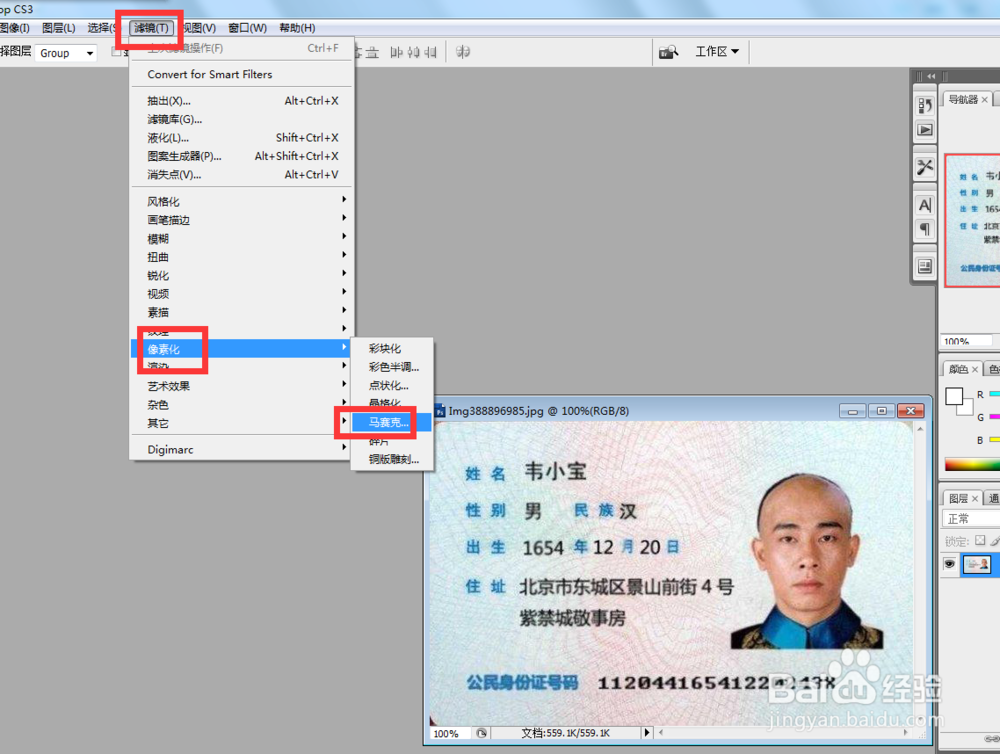This screenshot has height=754, width=1000.
Task: Select 消失点(V) Vanishing Point item
Action: [x=242, y=175]
